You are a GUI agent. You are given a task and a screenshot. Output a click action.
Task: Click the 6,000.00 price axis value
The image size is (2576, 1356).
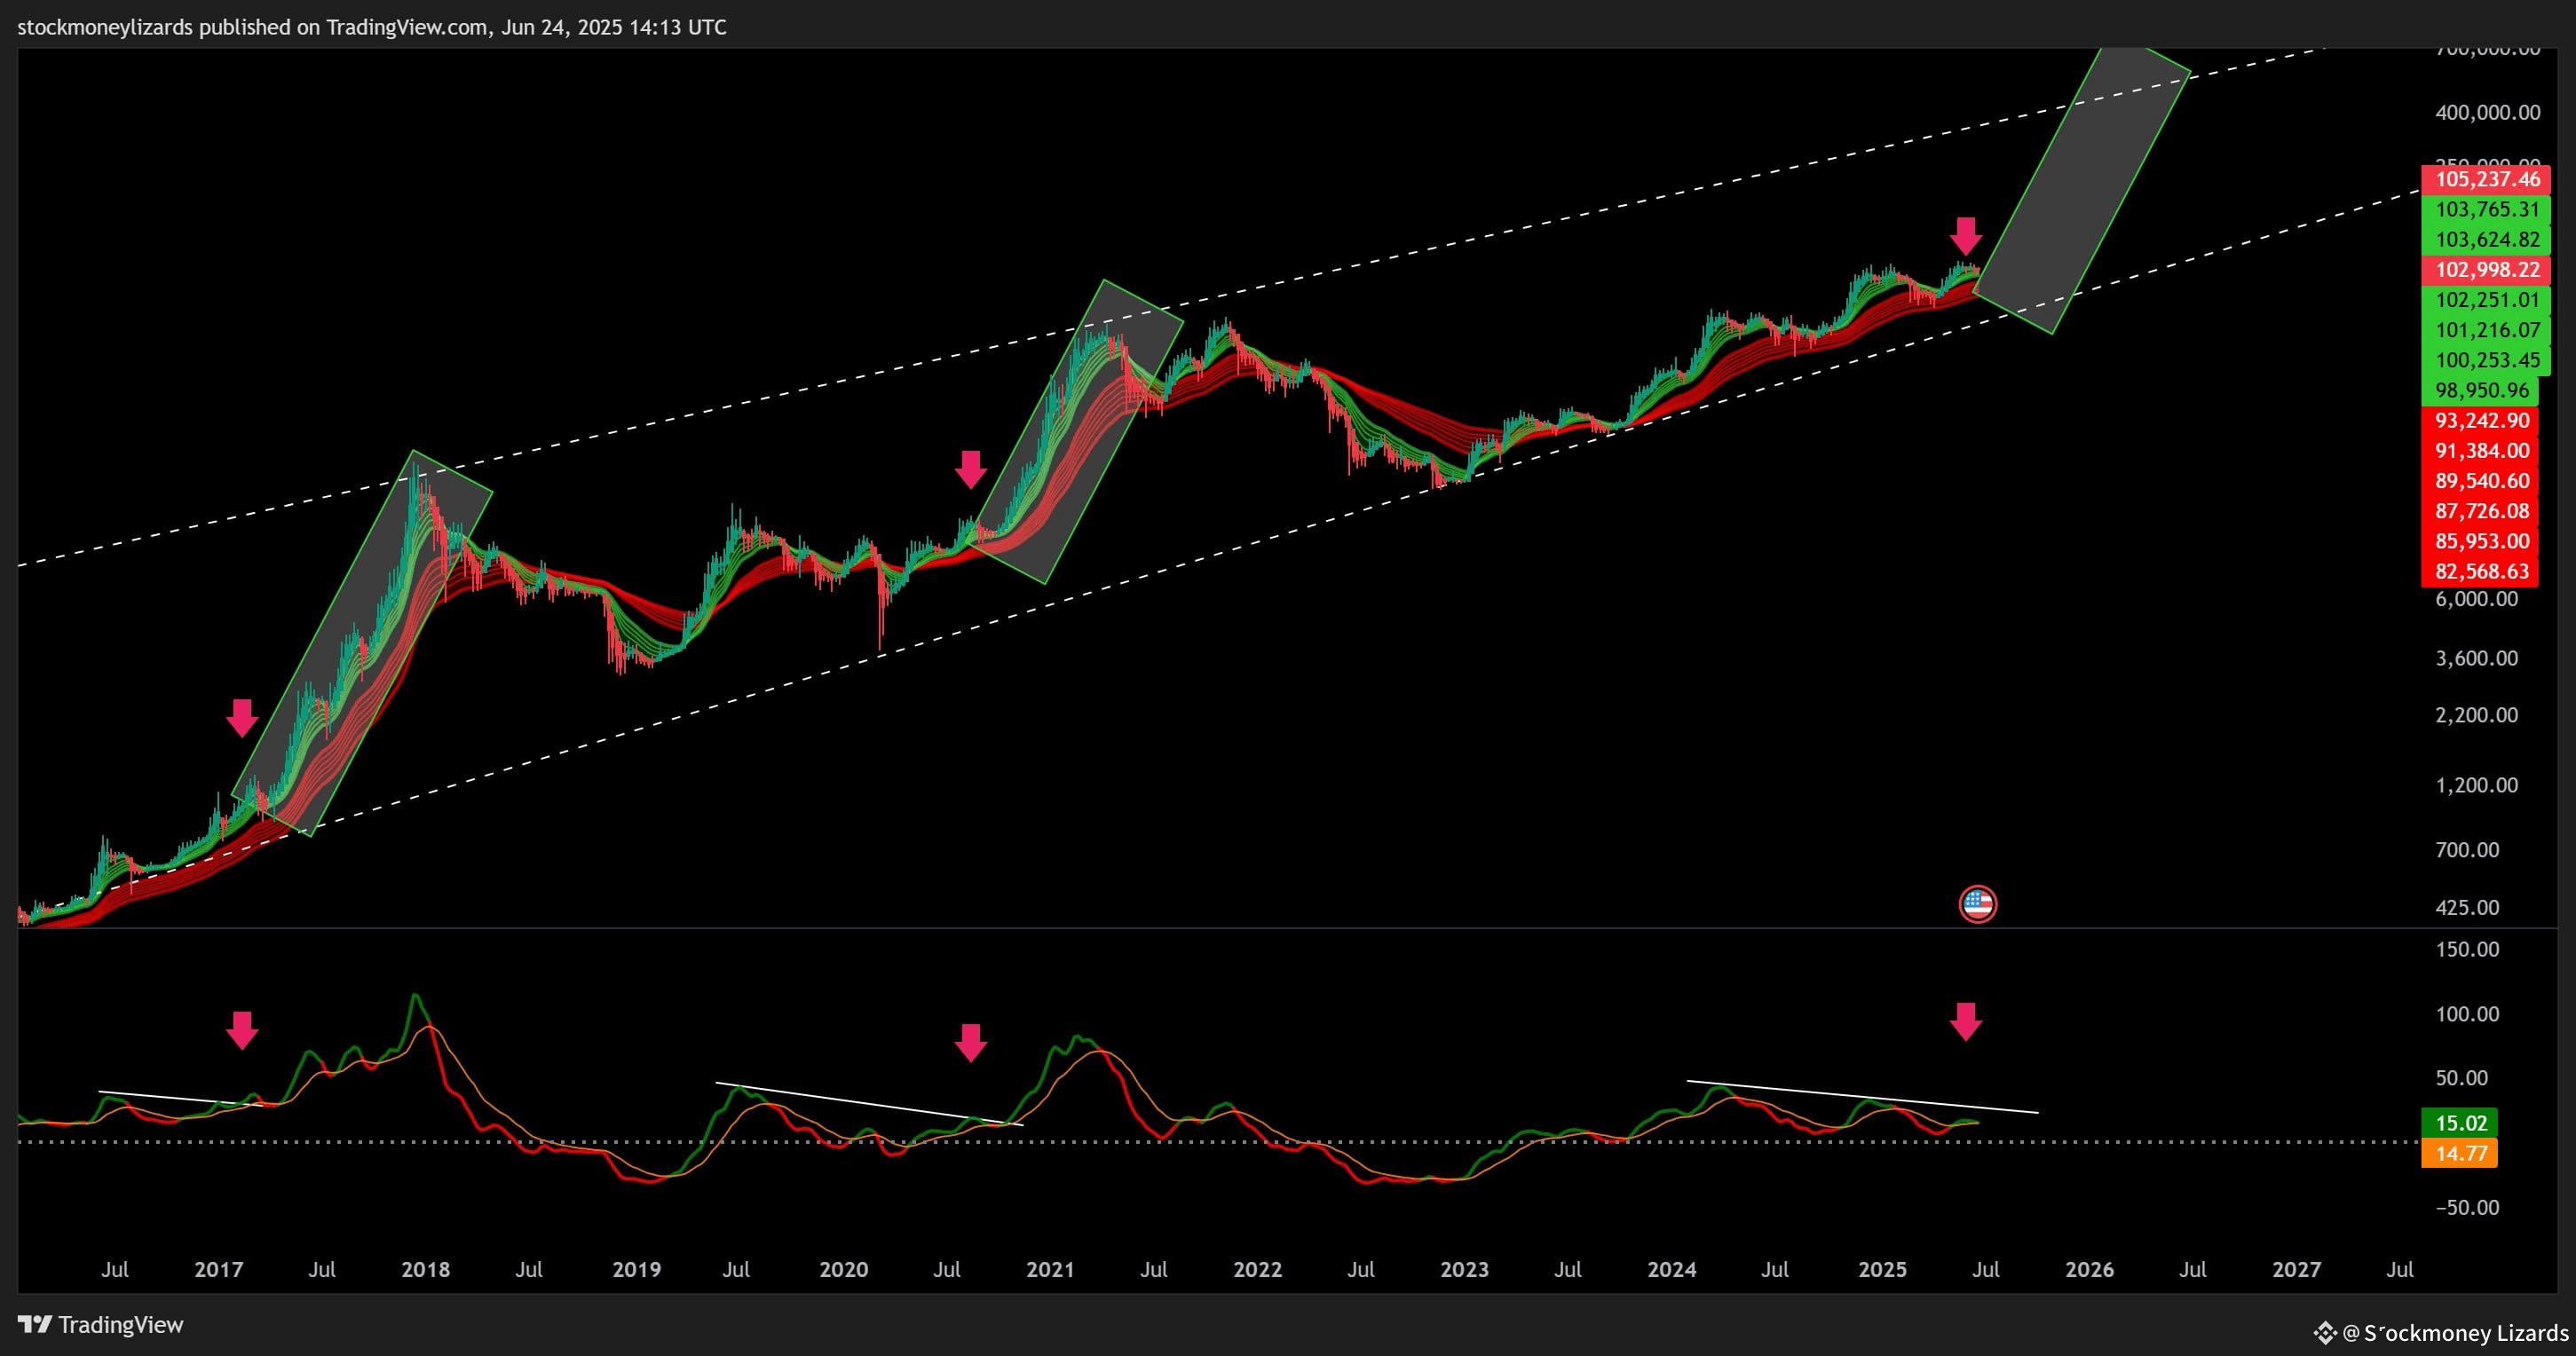2476,599
